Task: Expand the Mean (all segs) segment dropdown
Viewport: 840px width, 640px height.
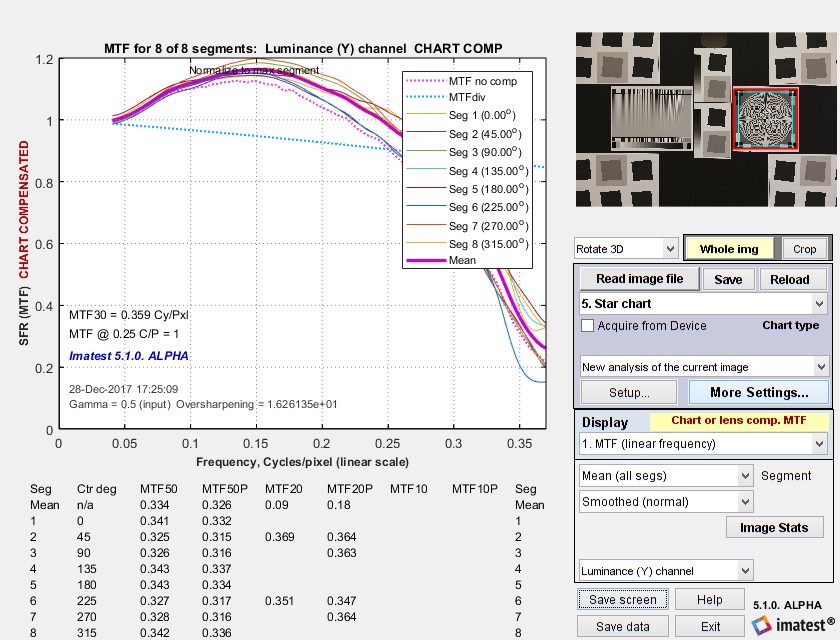Action: pos(666,476)
